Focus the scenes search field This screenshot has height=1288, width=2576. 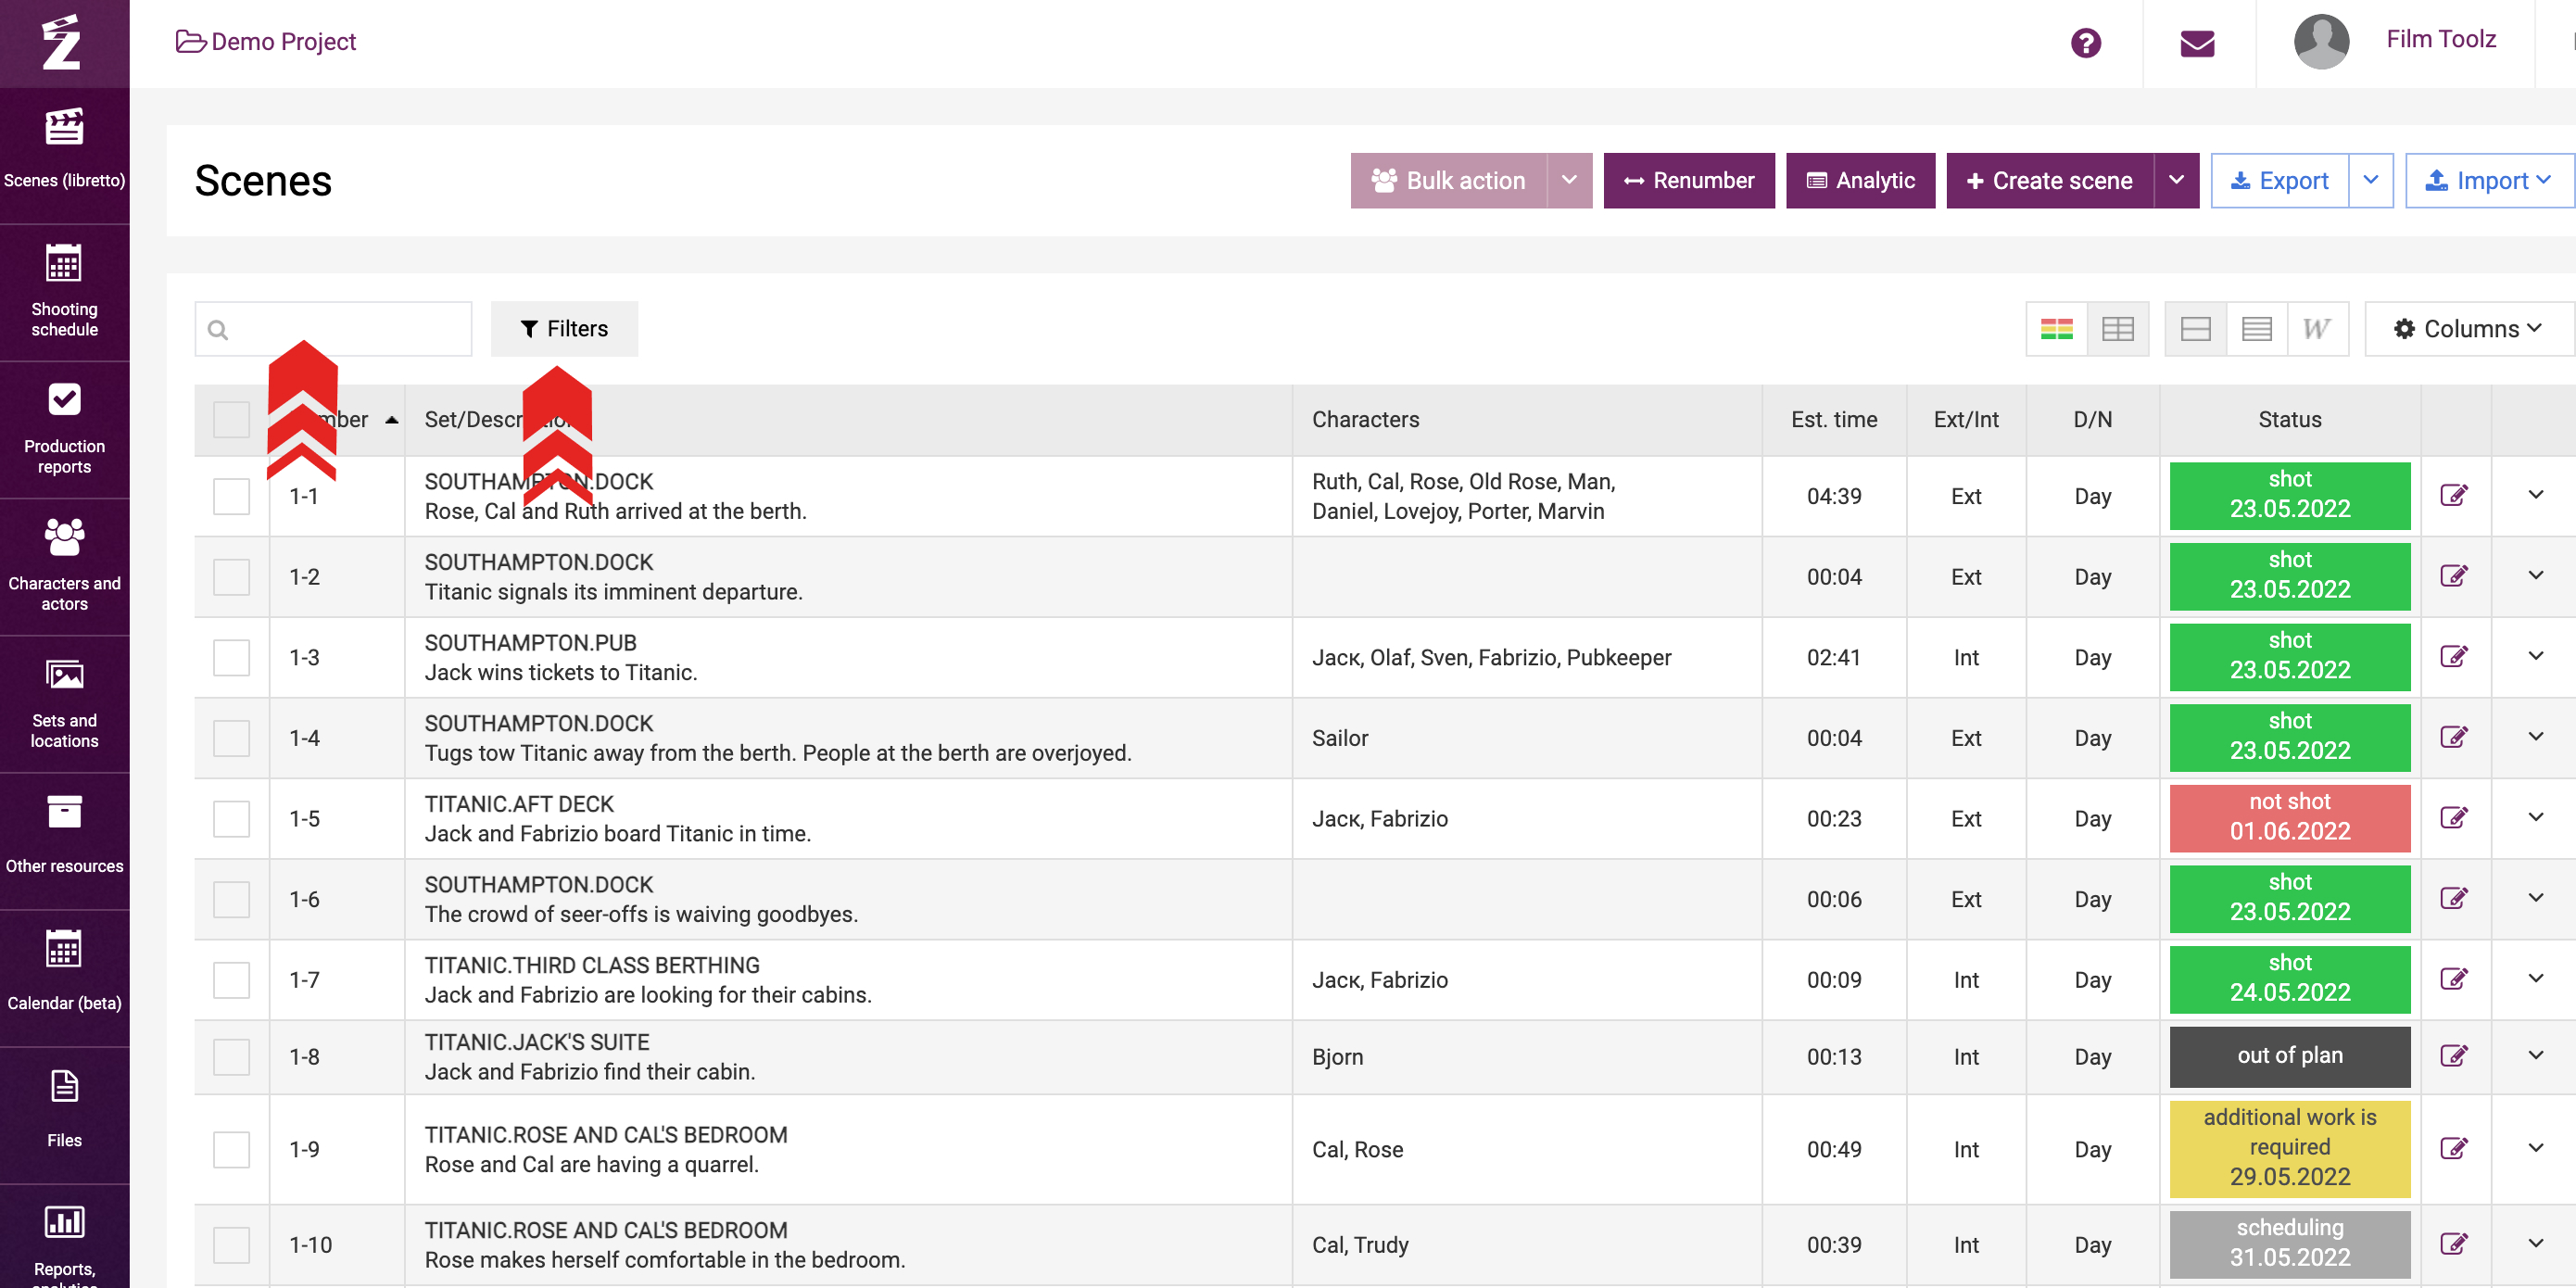pos(333,329)
